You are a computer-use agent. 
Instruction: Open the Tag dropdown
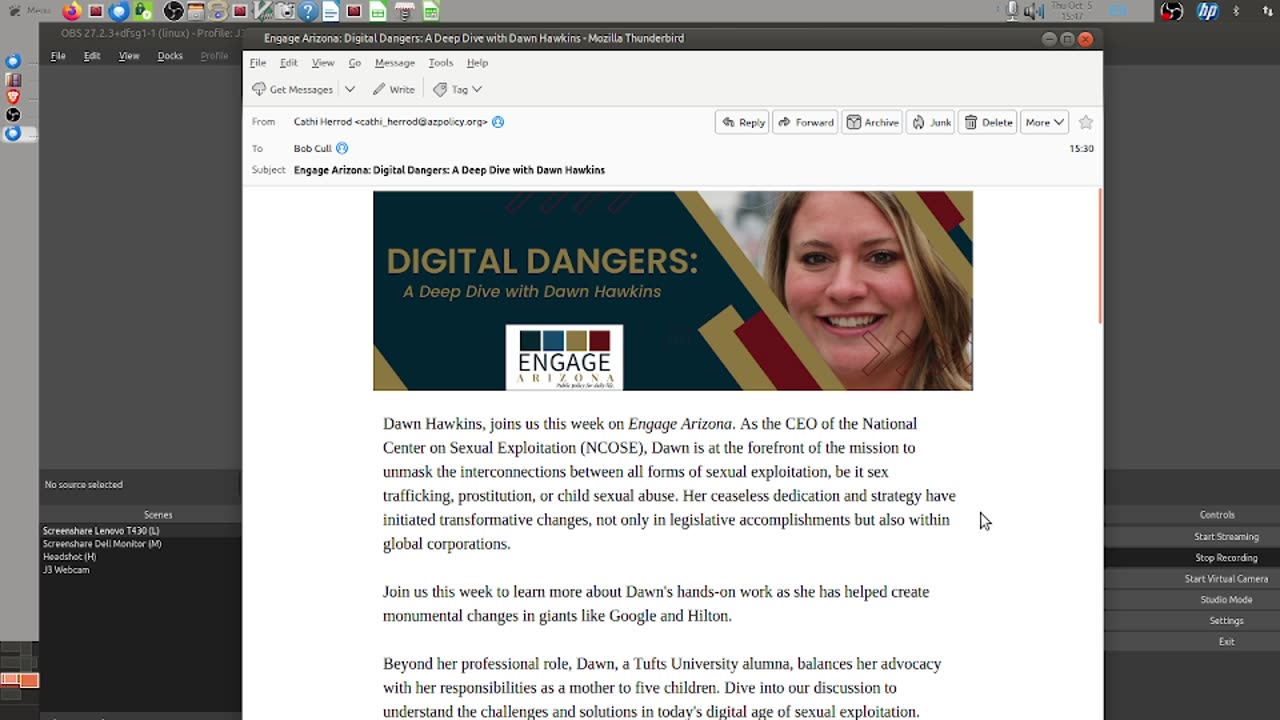pyautogui.click(x=458, y=89)
